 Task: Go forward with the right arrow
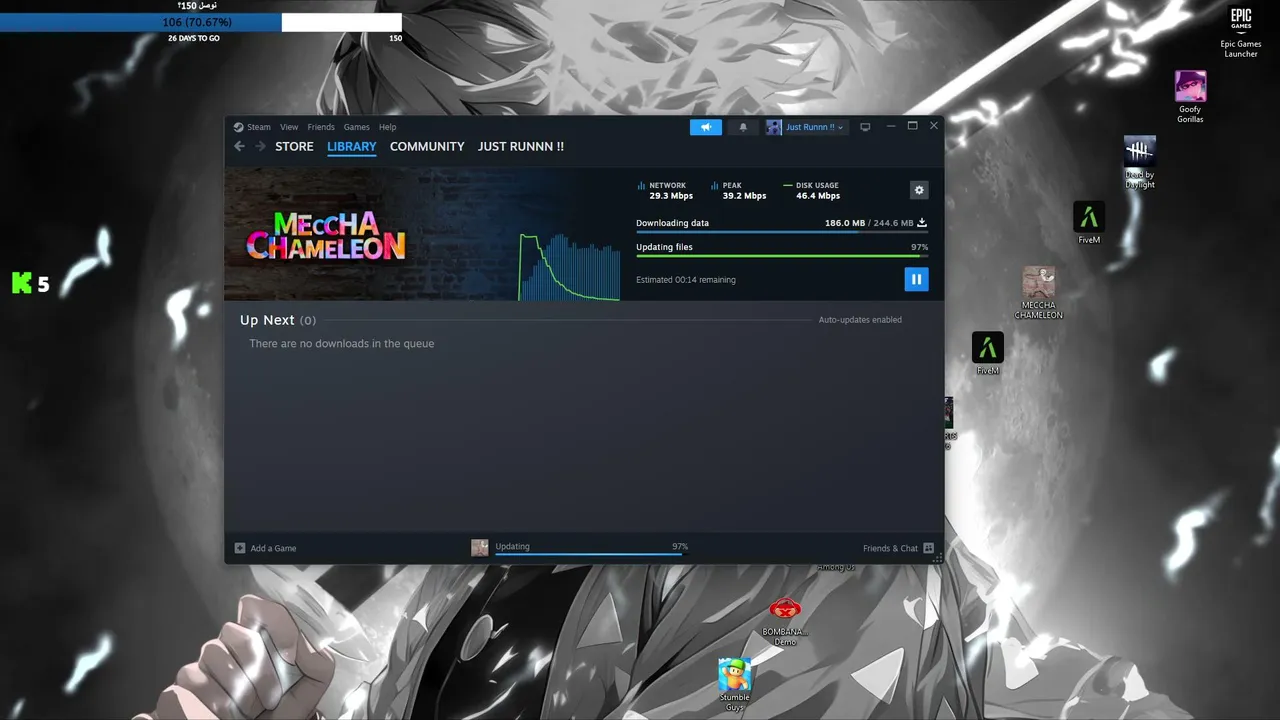260,146
